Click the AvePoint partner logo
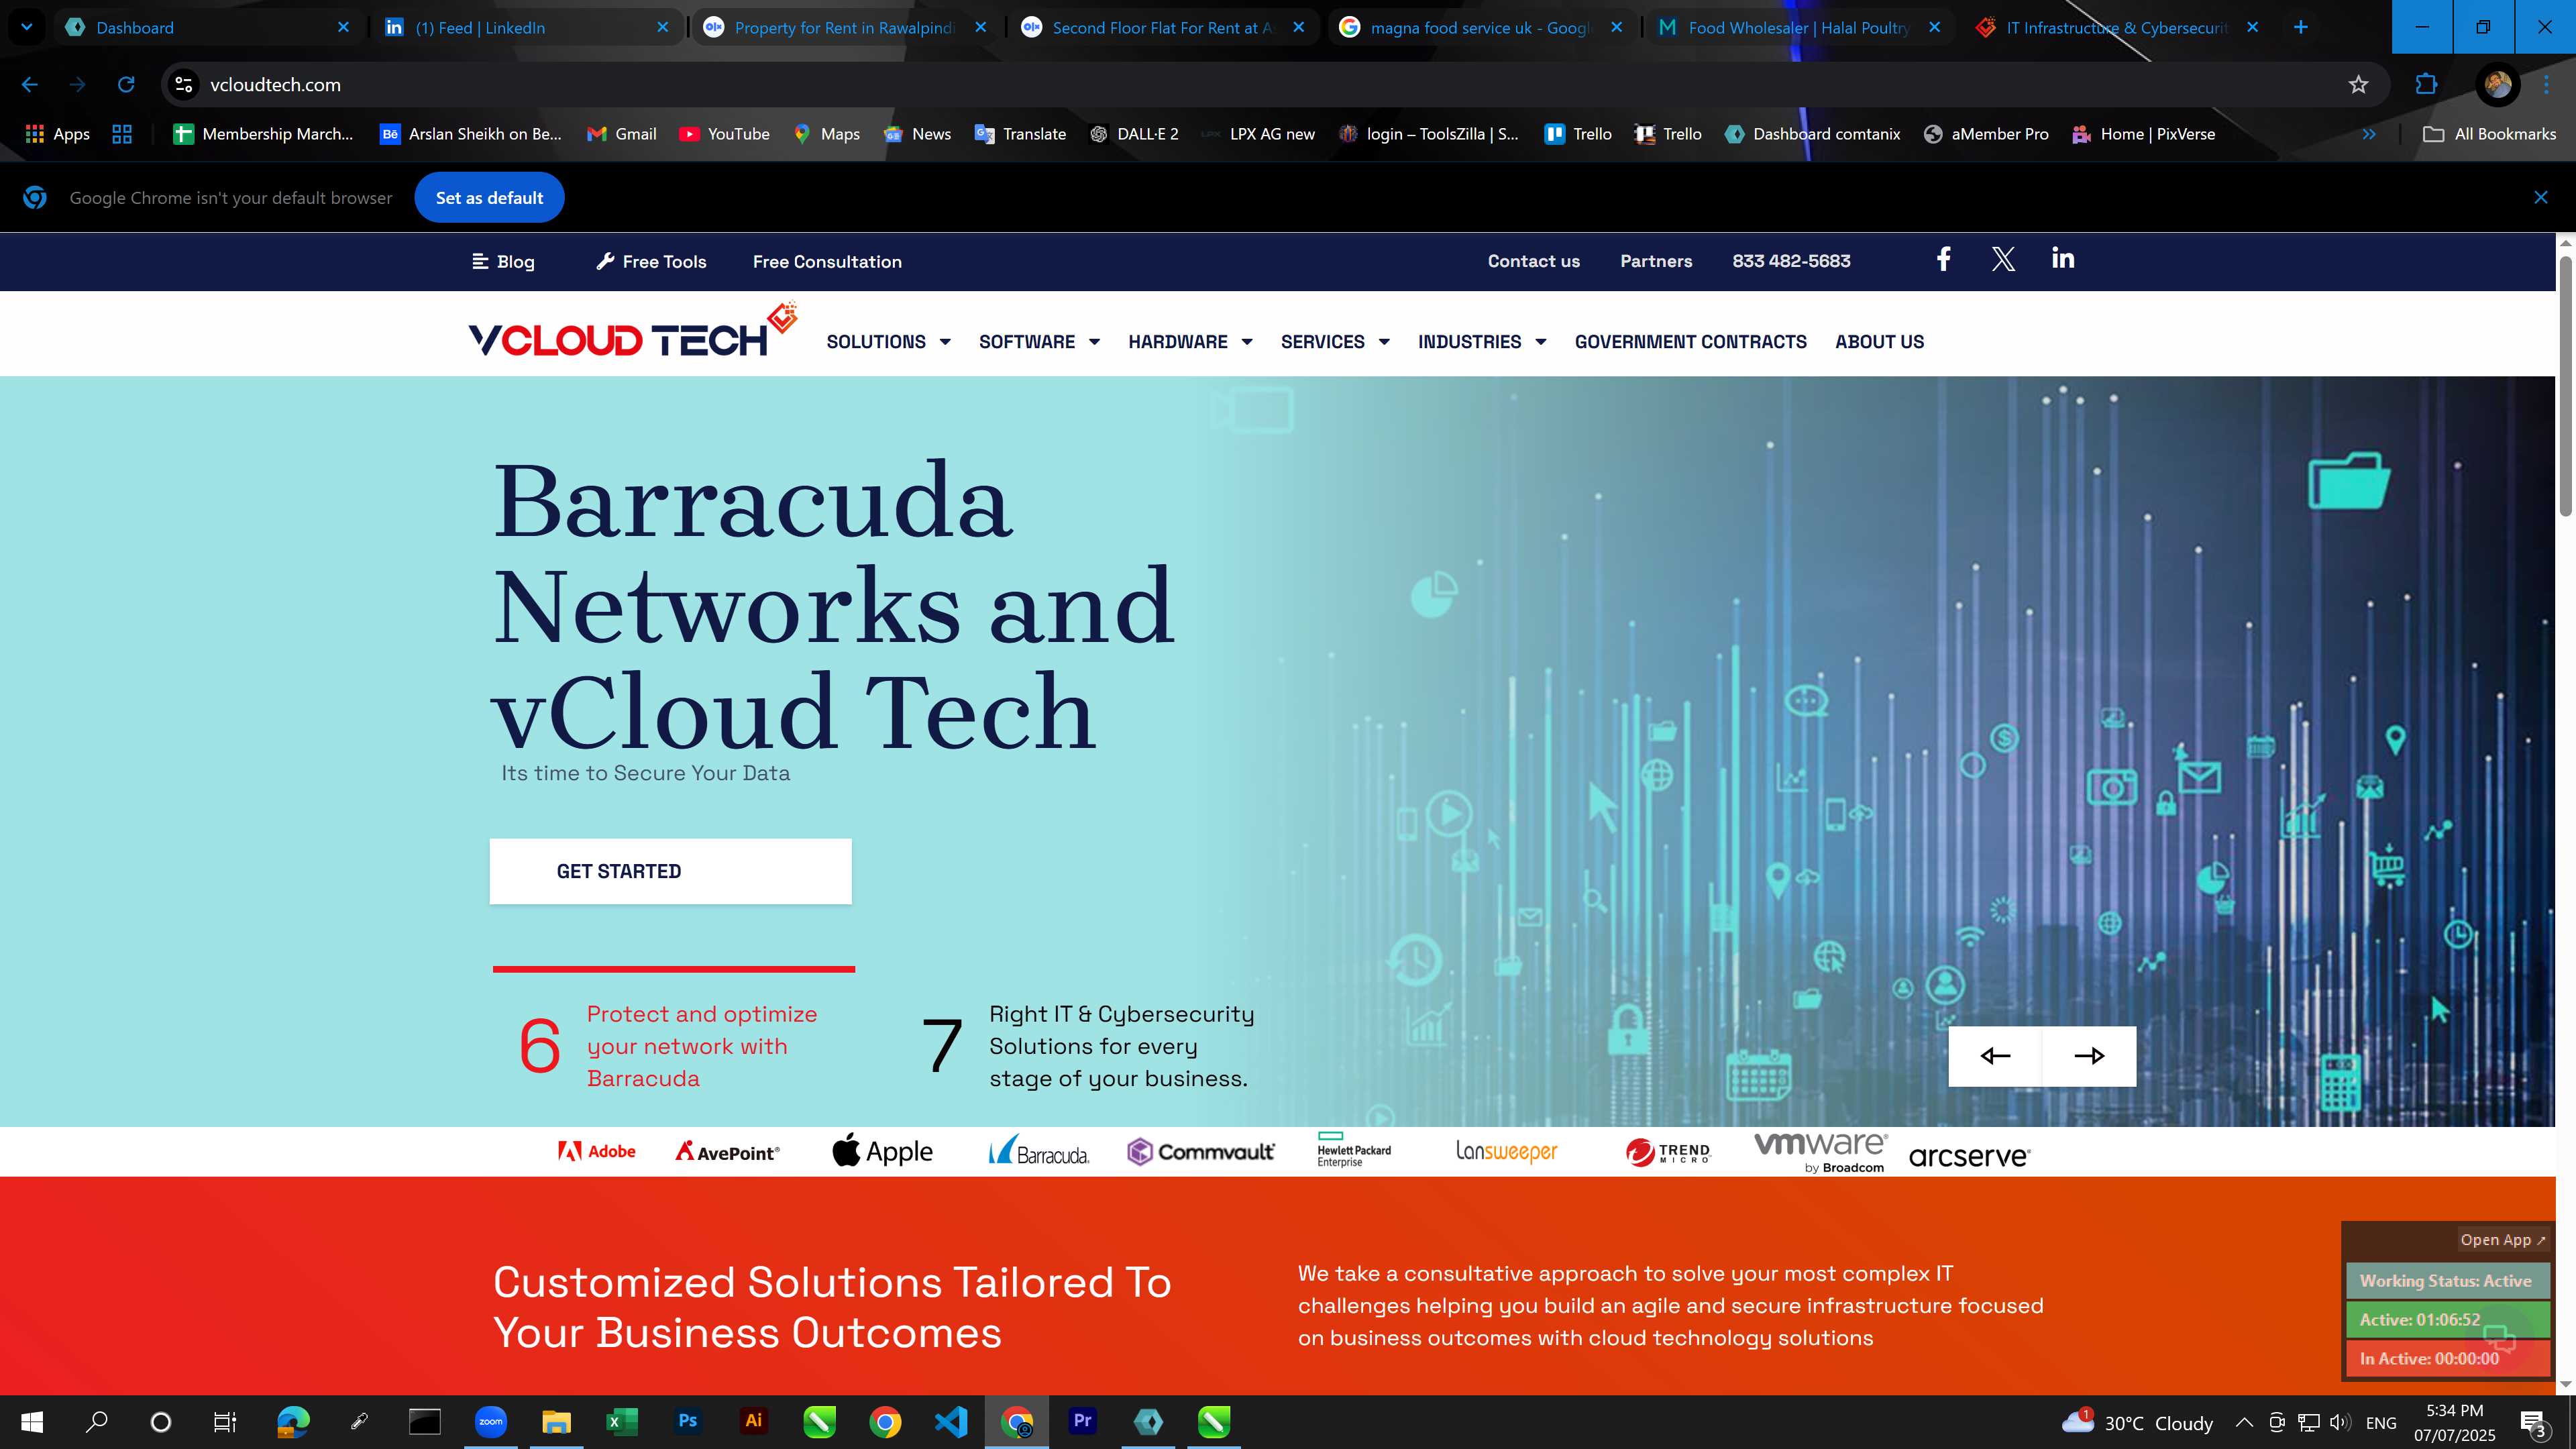 tap(727, 1152)
